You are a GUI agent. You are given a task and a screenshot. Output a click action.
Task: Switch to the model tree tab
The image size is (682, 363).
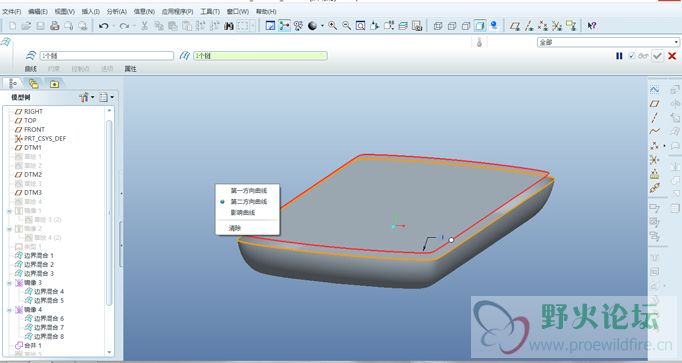tap(13, 83)
